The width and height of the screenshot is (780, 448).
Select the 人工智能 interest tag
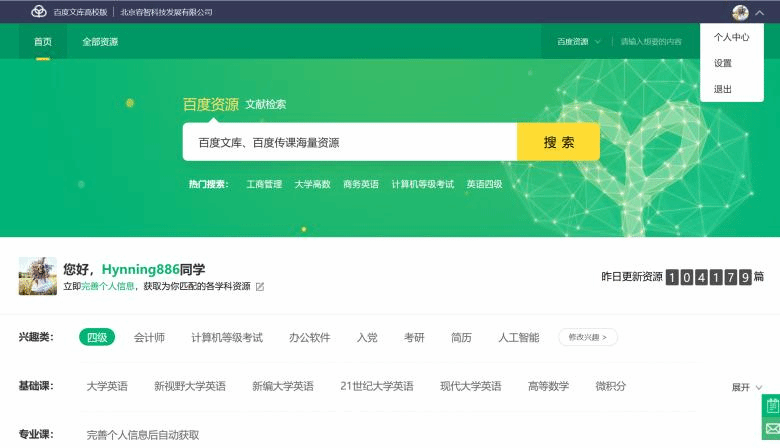tap(518, 337)
